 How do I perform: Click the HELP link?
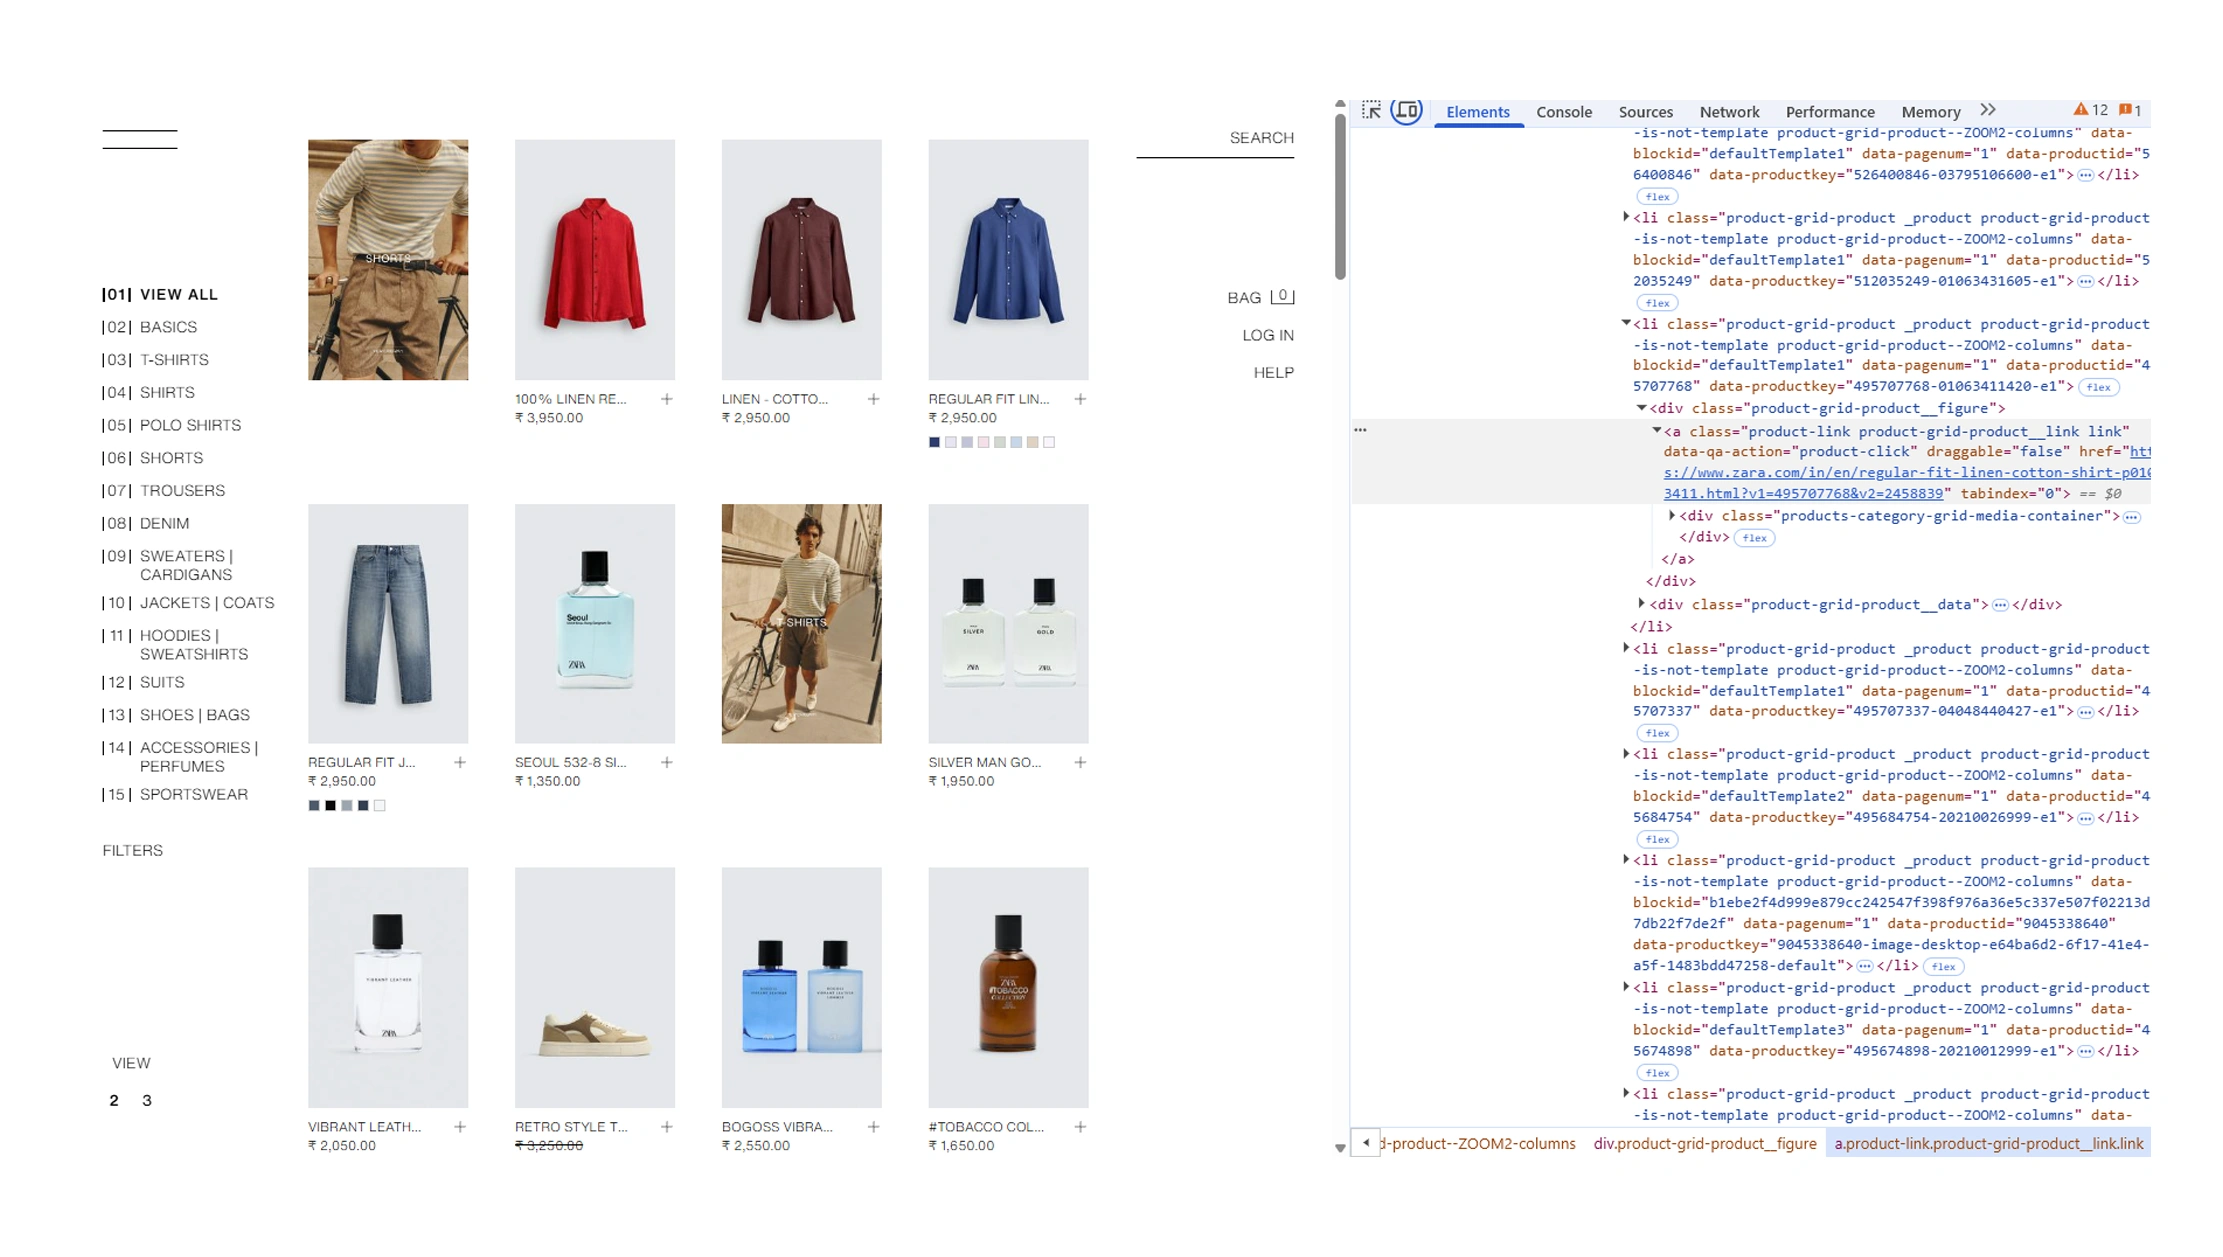1274,372
